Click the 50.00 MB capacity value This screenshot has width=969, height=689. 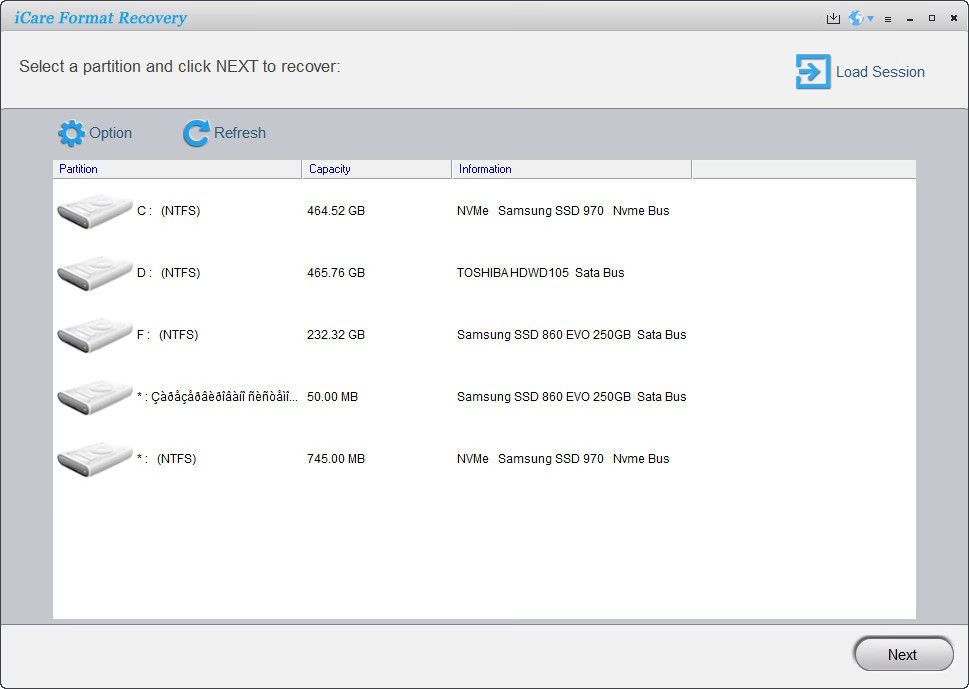pyautogui.click(x=332, y=397)
